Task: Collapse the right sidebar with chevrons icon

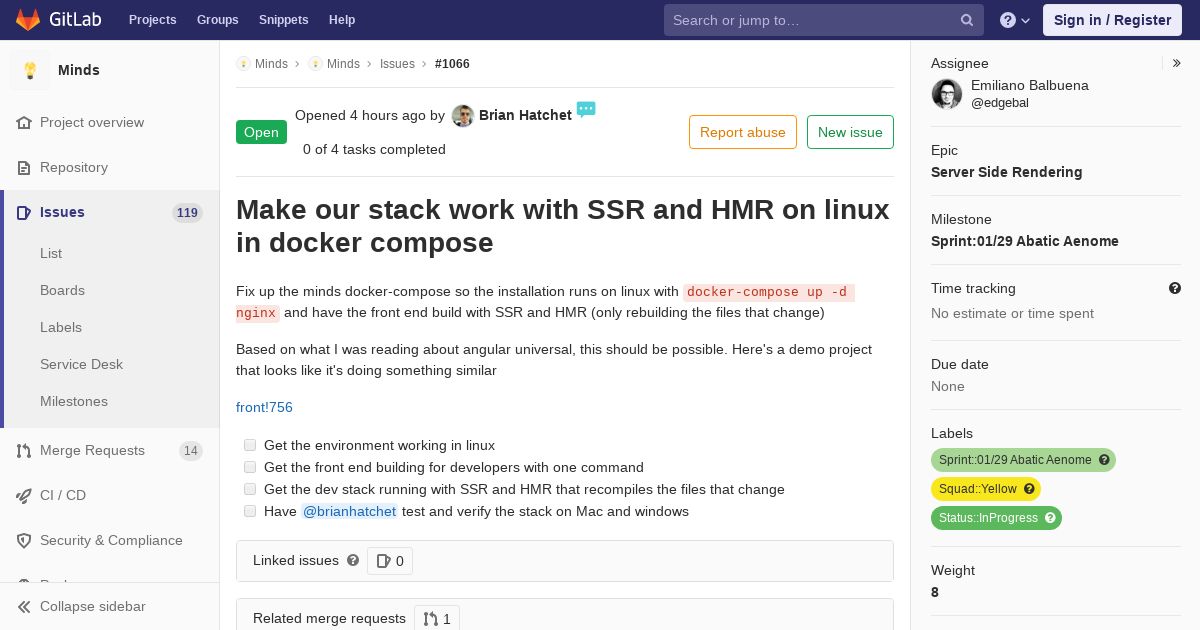Action: [x=1176, y=63]
